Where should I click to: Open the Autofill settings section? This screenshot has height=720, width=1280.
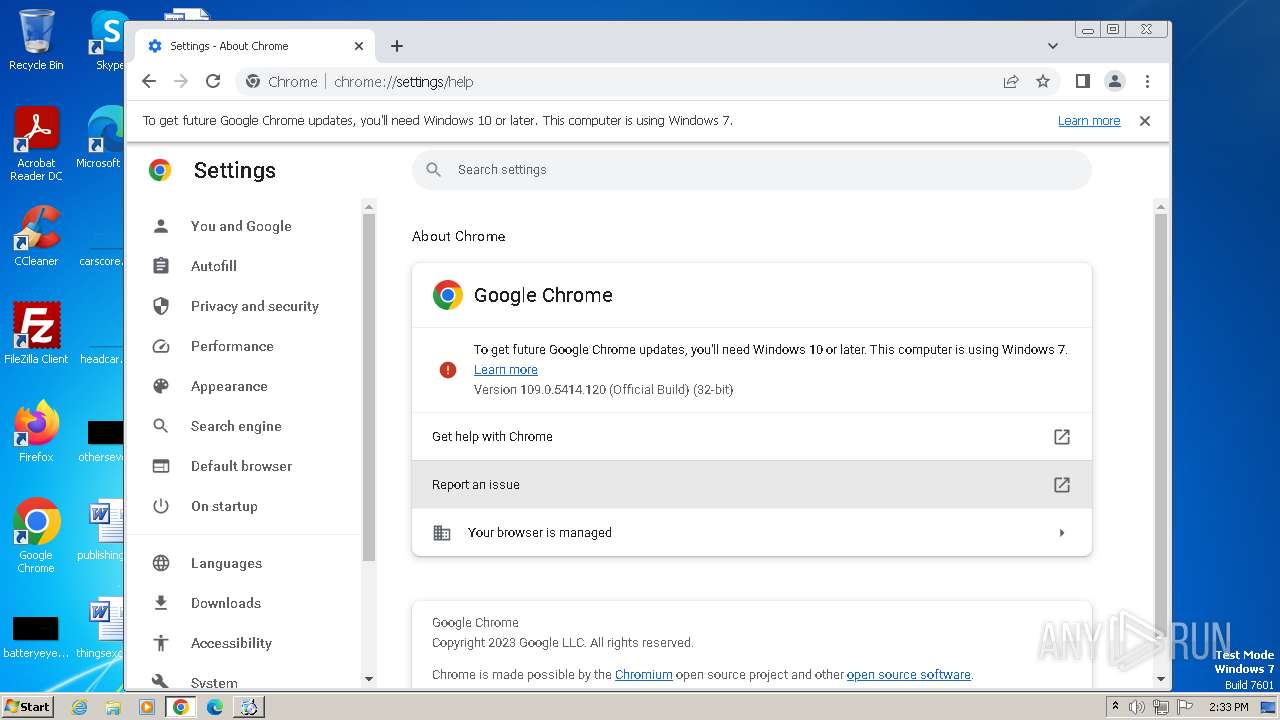point(214,266)
